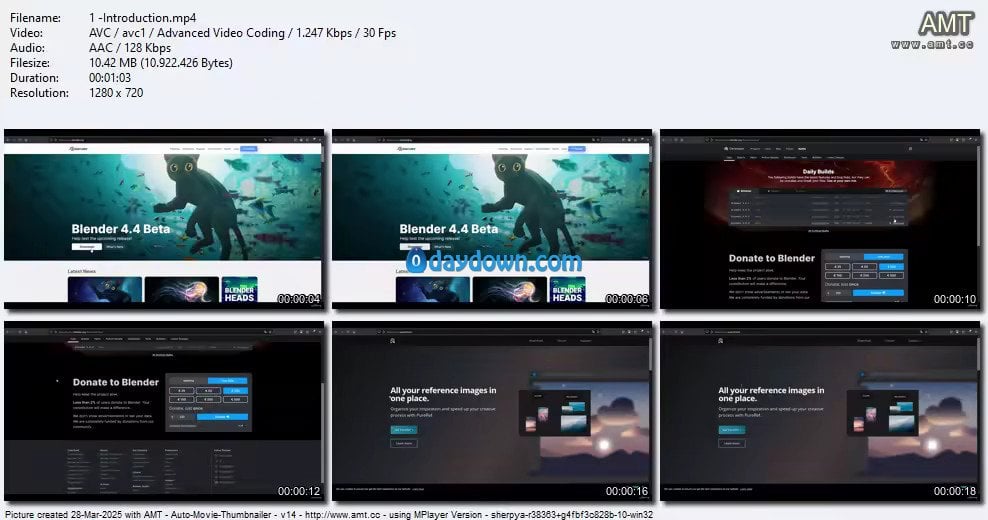Open the 00:00:12 video frame thumbnail
The width and height of the screenshot is (988, 520).
(164, 412)
